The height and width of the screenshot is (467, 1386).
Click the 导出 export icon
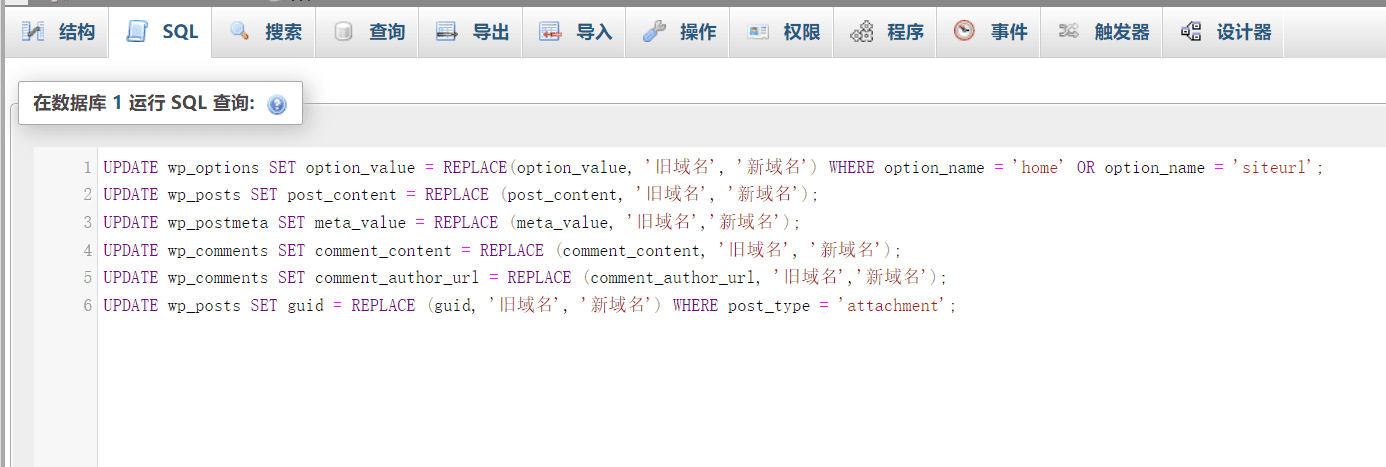coord(447,32)
